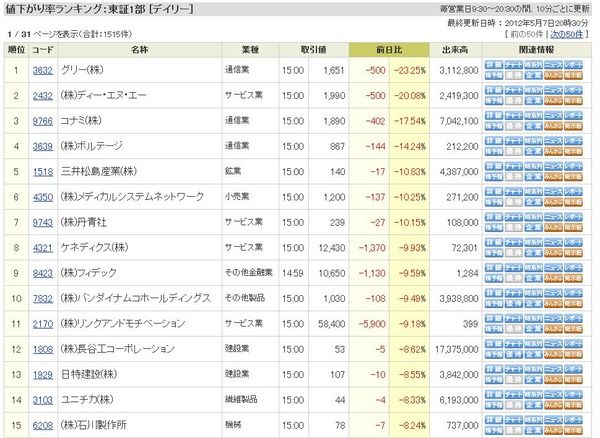
Task: Click チャート button for (株)フィデック
Action: [x=514, y=268]
